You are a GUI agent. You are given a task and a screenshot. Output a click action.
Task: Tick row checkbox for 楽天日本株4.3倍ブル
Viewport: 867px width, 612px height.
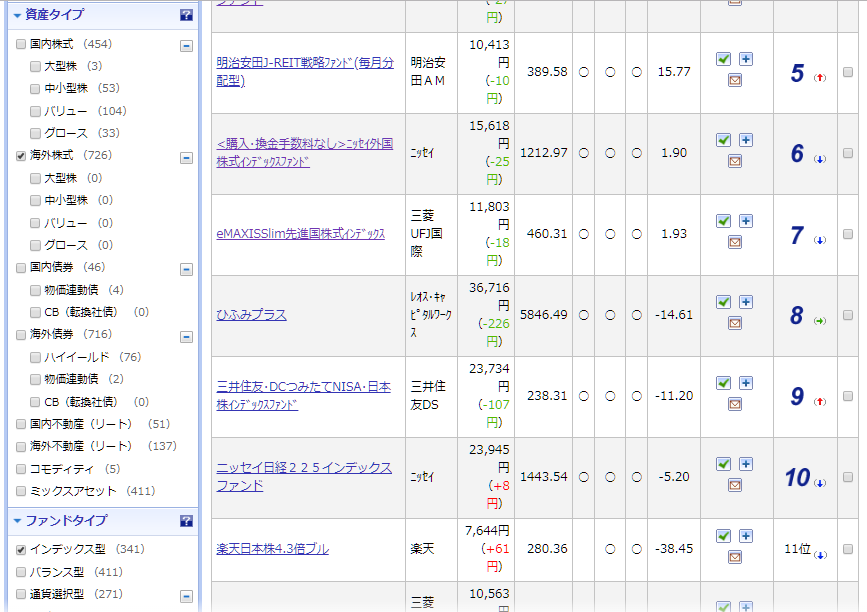tap(848, 549)
